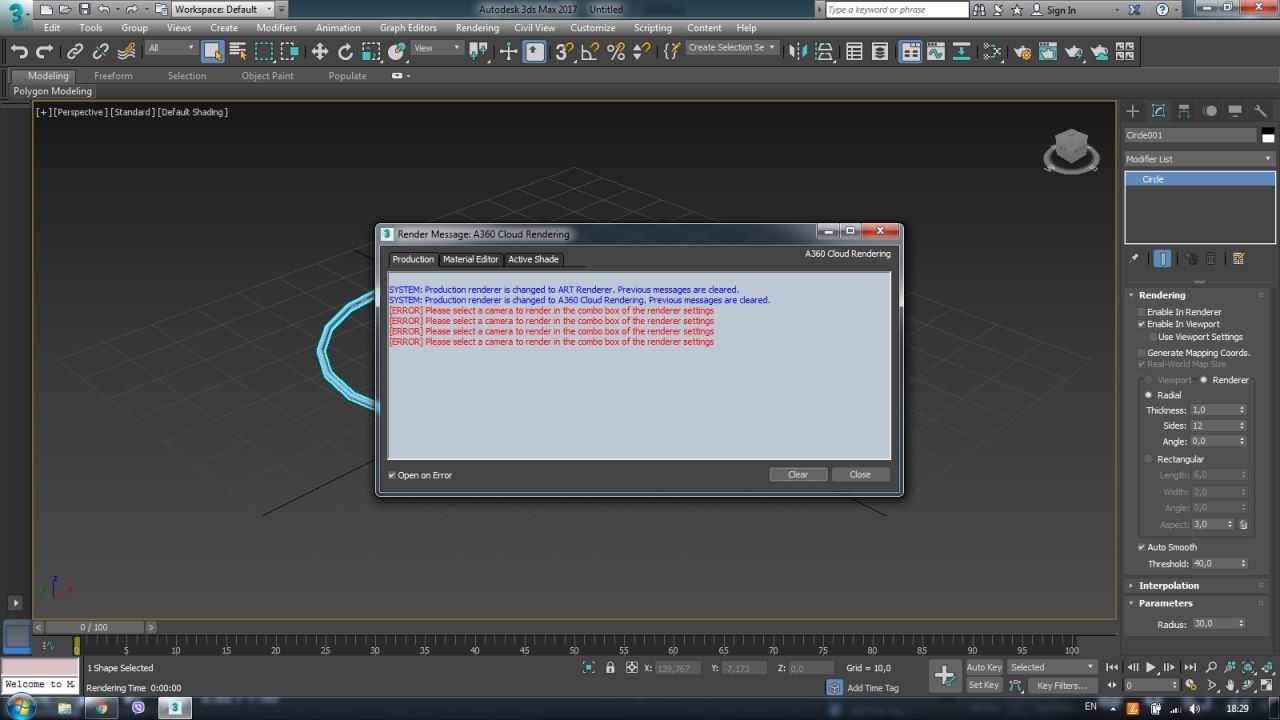The height and width of the screenshot is (720, 1280).
Task: Open Render Setup from toolbar
Action: tap(1022, 52)
